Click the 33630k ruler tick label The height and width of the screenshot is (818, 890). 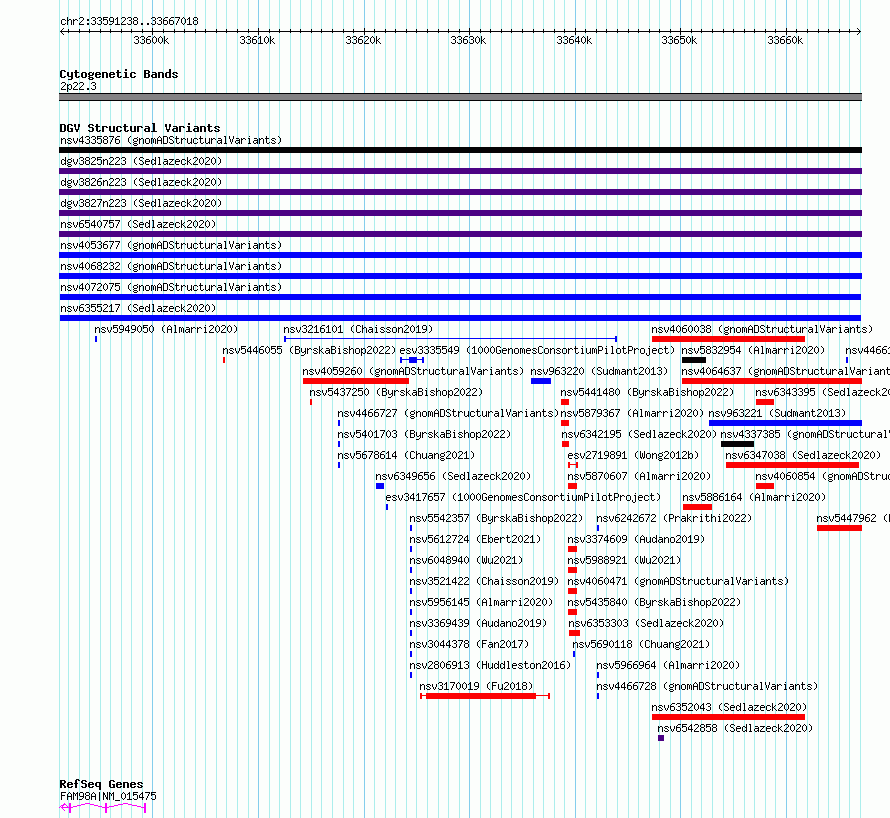[x=468, y=40]
